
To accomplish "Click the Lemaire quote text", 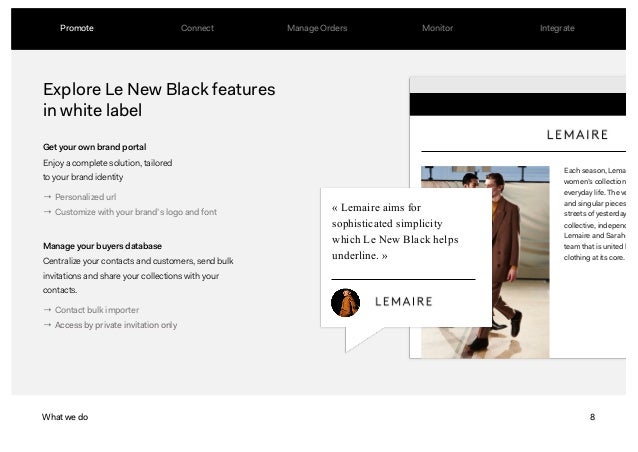I will (x=395, y=231).
